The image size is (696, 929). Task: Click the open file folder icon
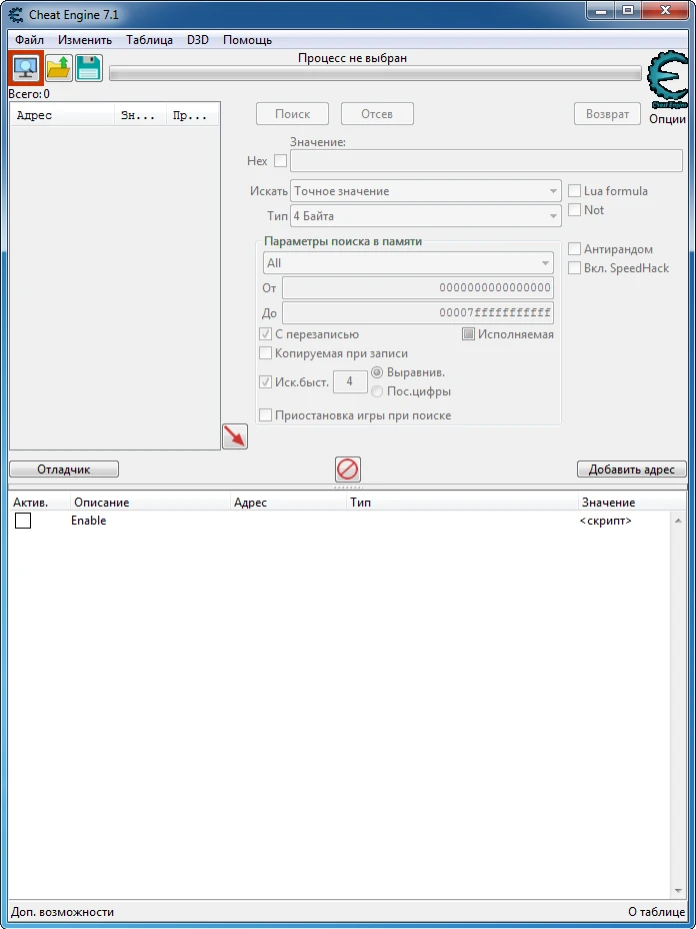coord(58,69)
